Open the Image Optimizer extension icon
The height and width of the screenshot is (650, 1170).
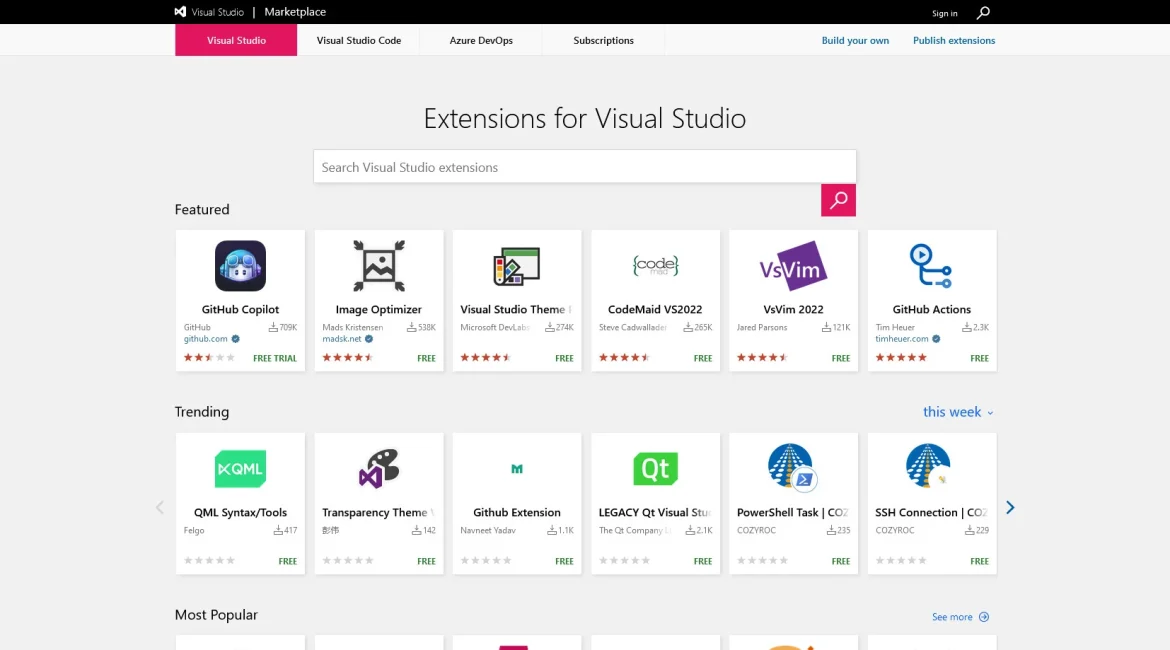pos(379,266)
